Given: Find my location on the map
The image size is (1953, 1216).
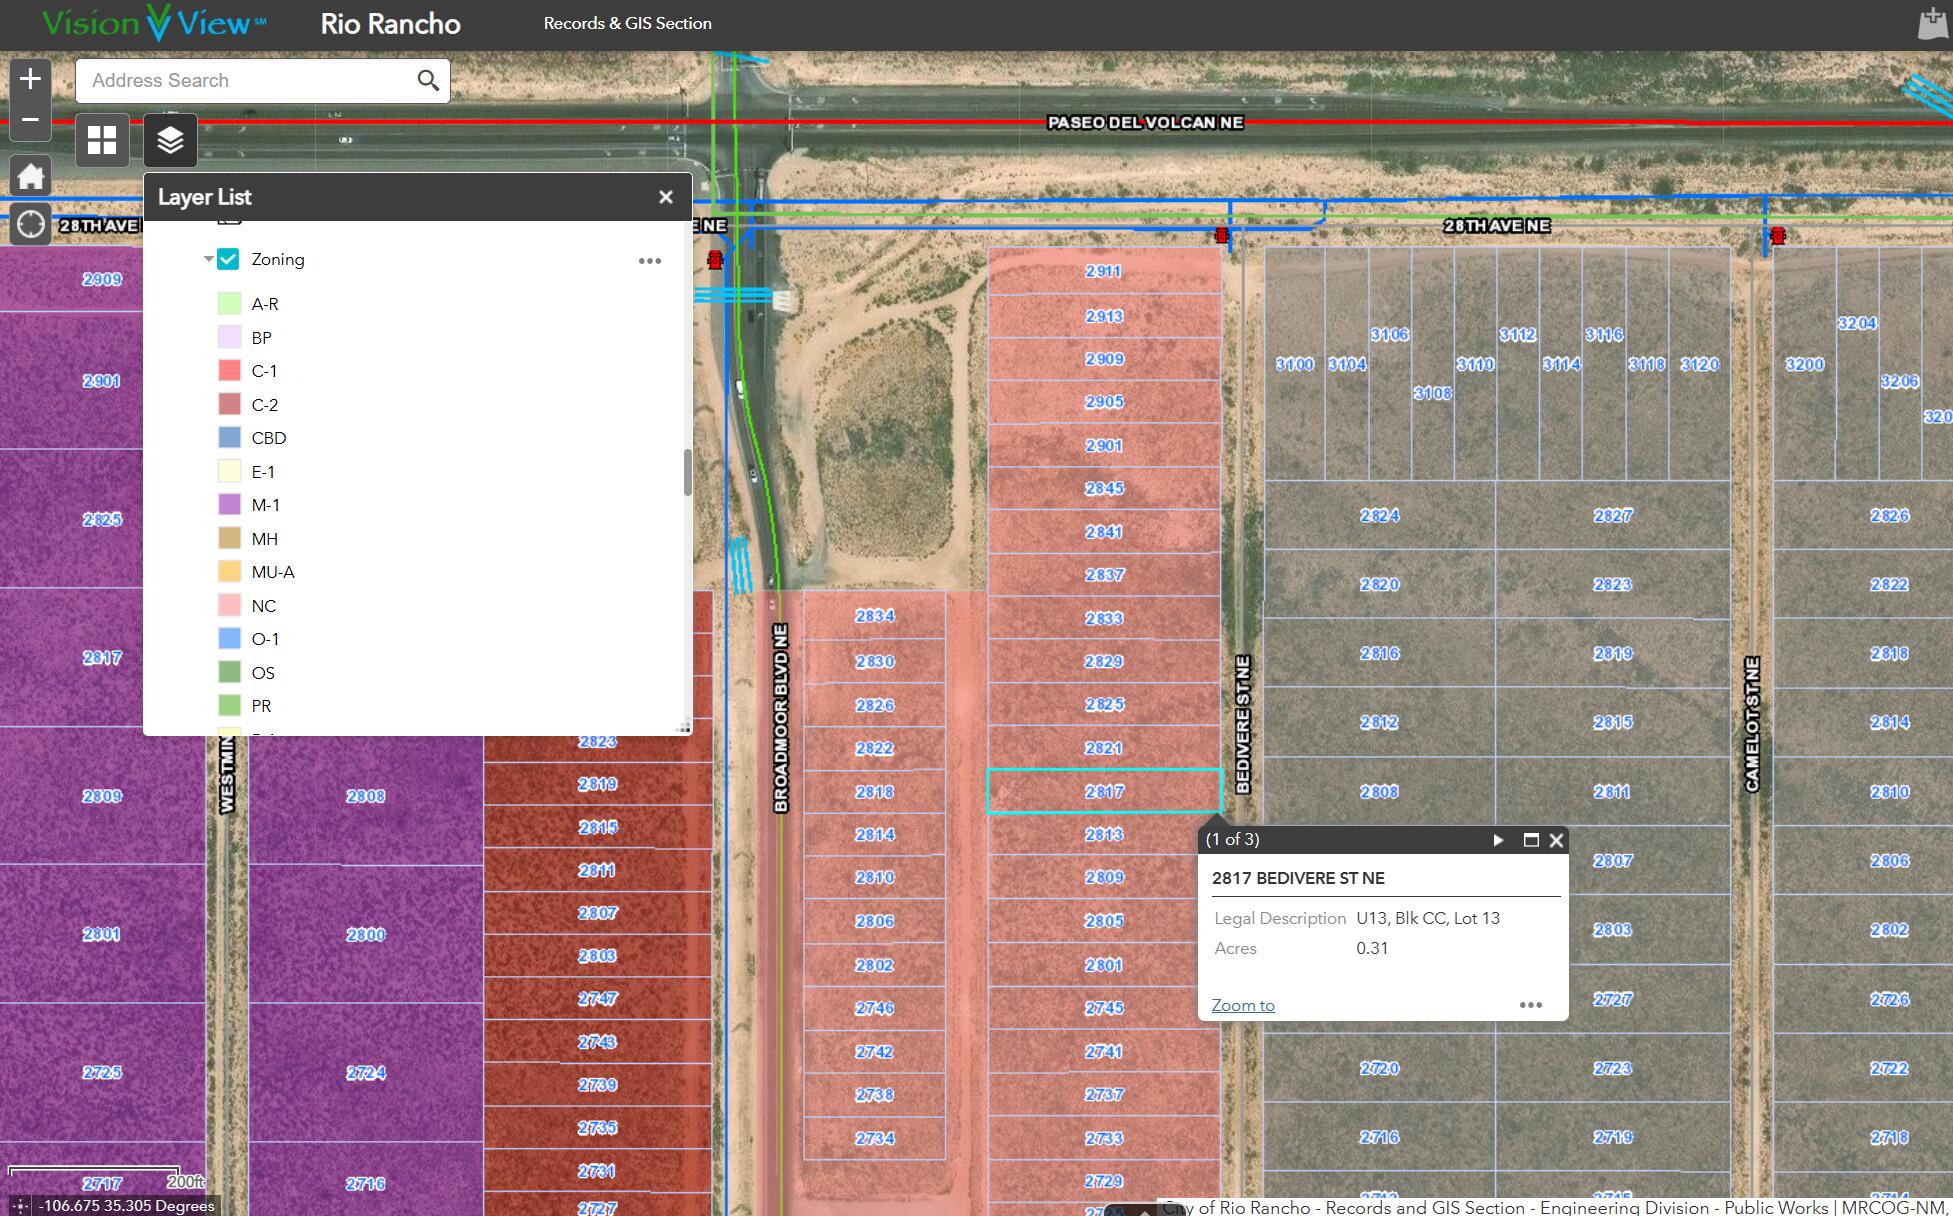Looking at the screenshot, I should point(30,224).
